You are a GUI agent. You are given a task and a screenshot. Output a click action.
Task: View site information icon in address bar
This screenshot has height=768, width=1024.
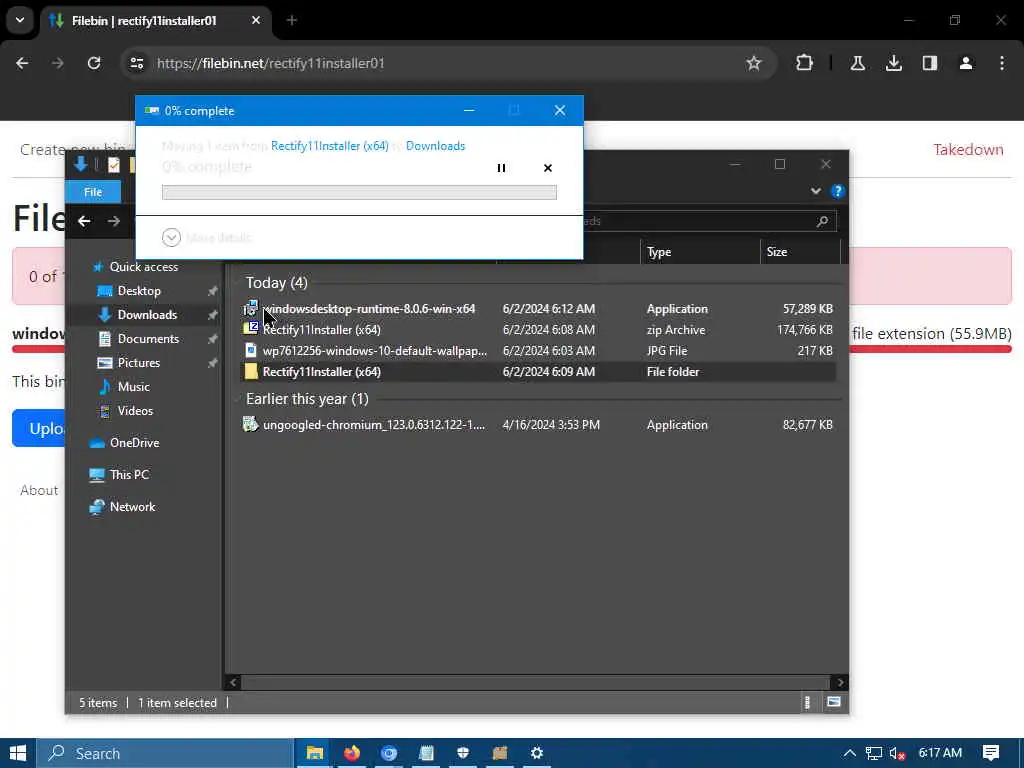point(136,63)
